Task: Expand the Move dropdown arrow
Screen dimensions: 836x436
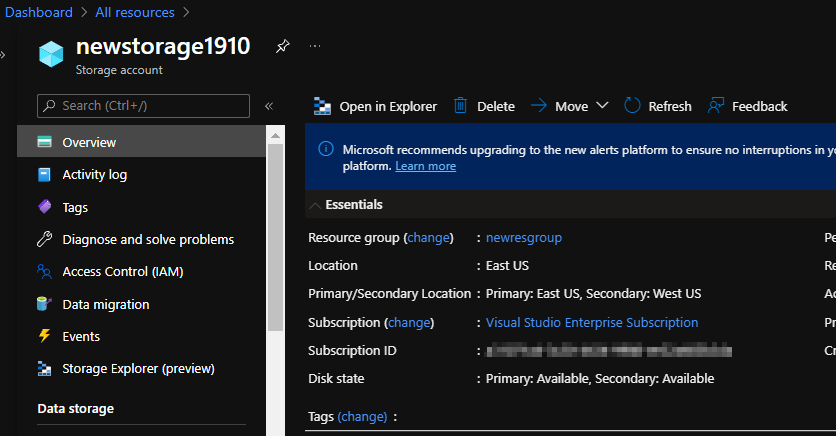Action: pos(602,106)
